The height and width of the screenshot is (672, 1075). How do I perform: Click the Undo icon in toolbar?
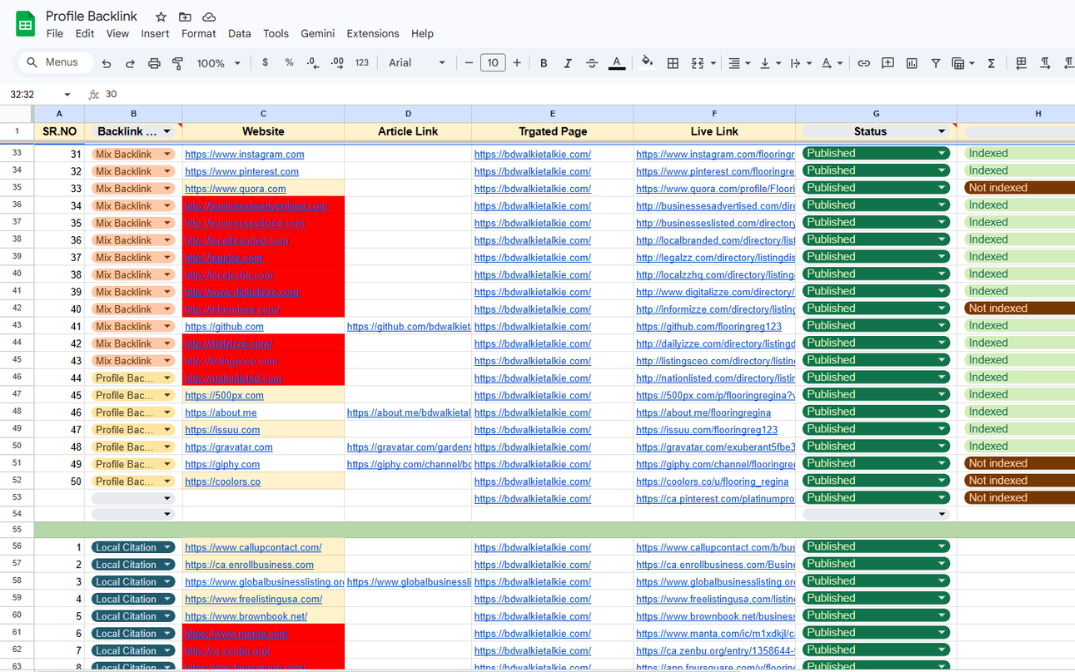[106, 63]
